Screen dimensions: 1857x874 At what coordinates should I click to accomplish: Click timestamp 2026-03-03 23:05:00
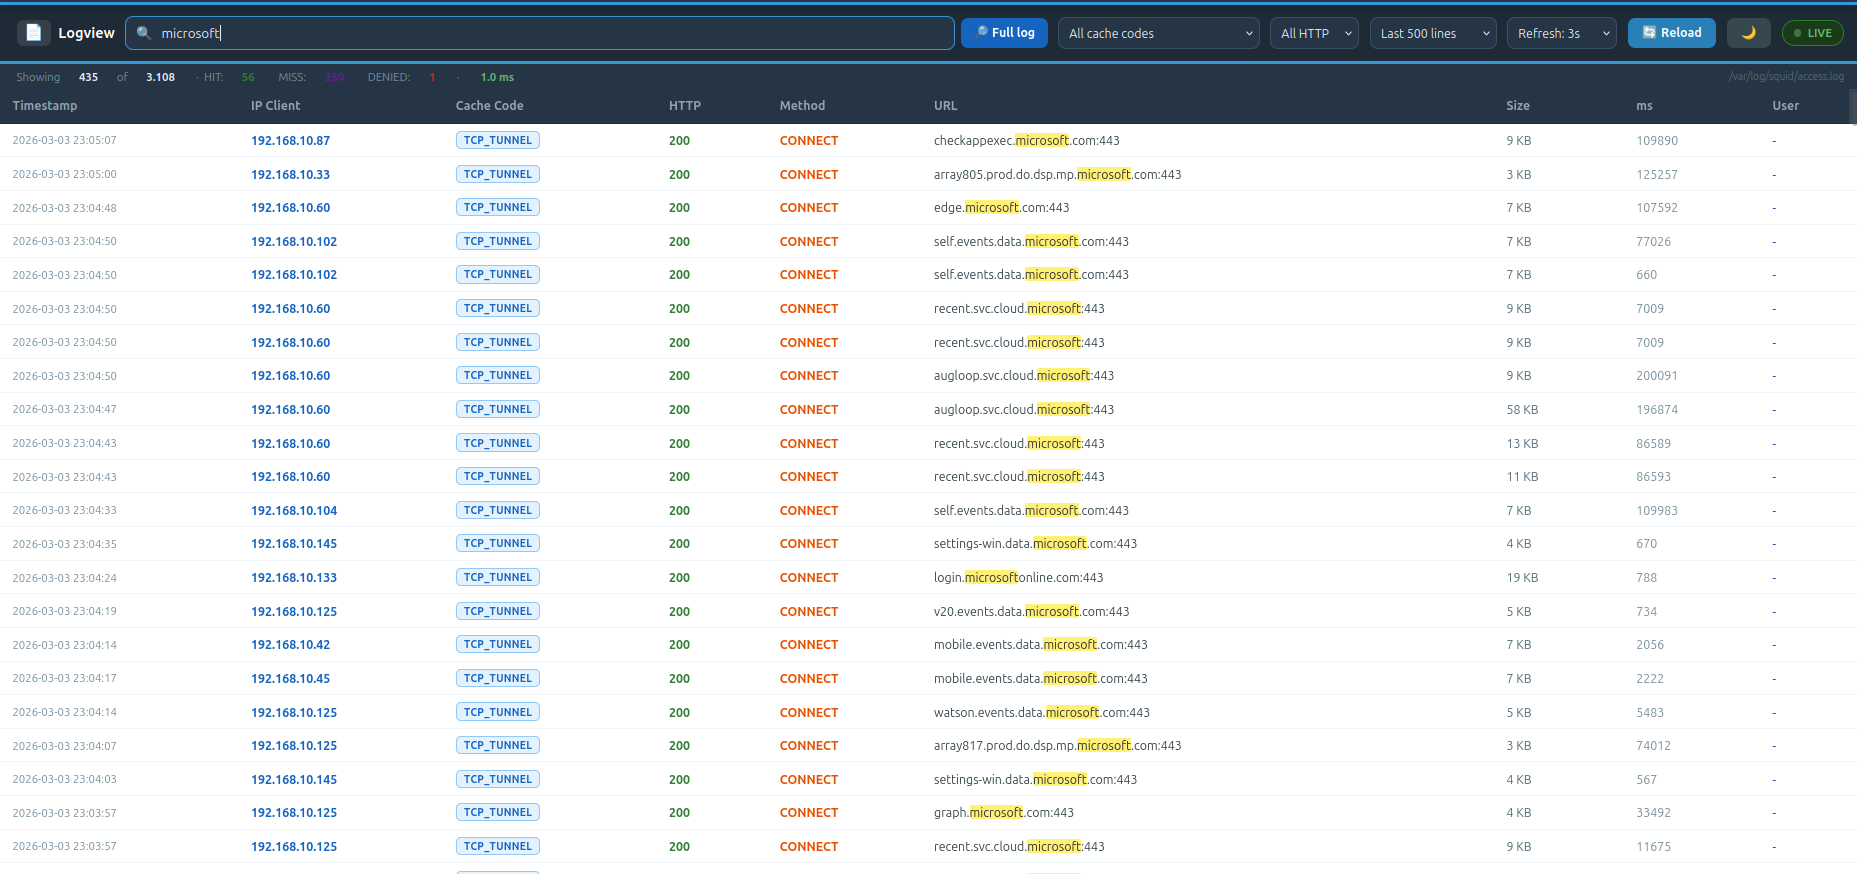(x=64, y=175)
